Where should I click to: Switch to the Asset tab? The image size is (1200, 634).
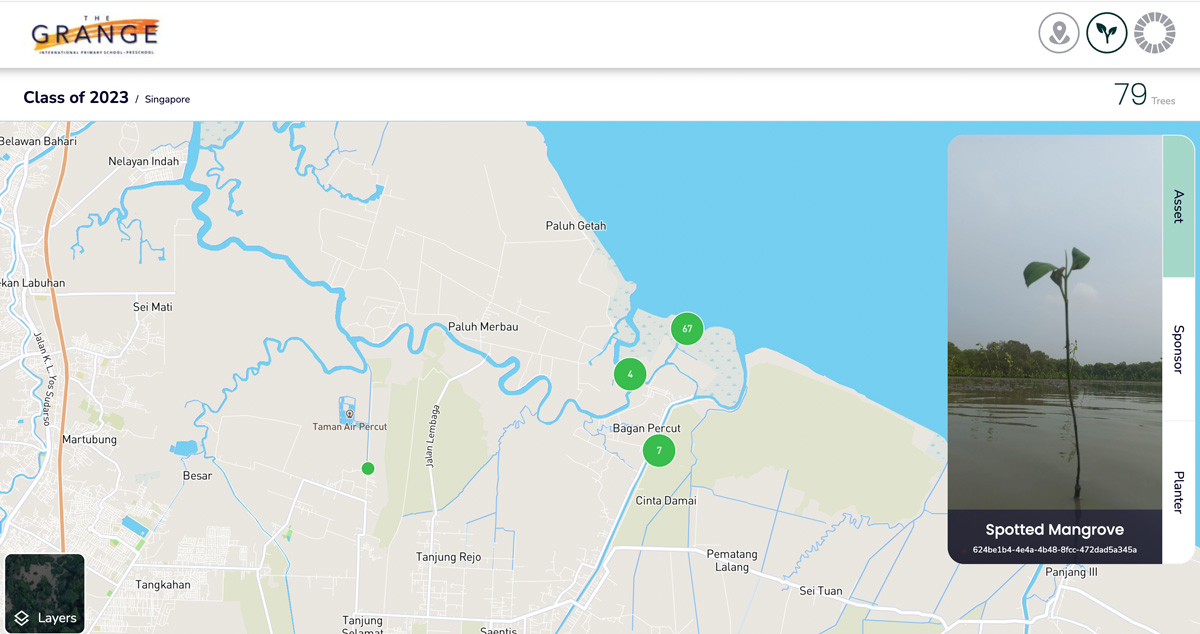click(1178, 206)
